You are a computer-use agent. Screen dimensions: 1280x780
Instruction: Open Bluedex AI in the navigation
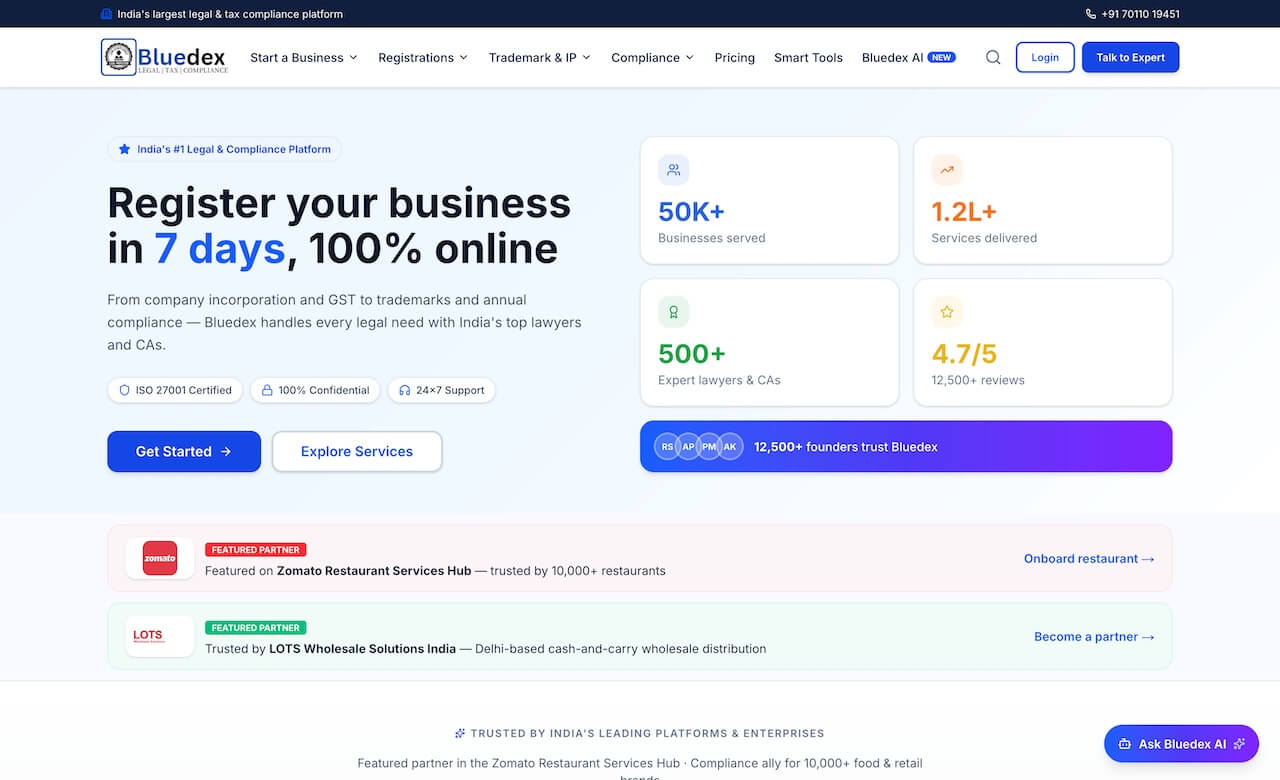click(x=909, y=57)
